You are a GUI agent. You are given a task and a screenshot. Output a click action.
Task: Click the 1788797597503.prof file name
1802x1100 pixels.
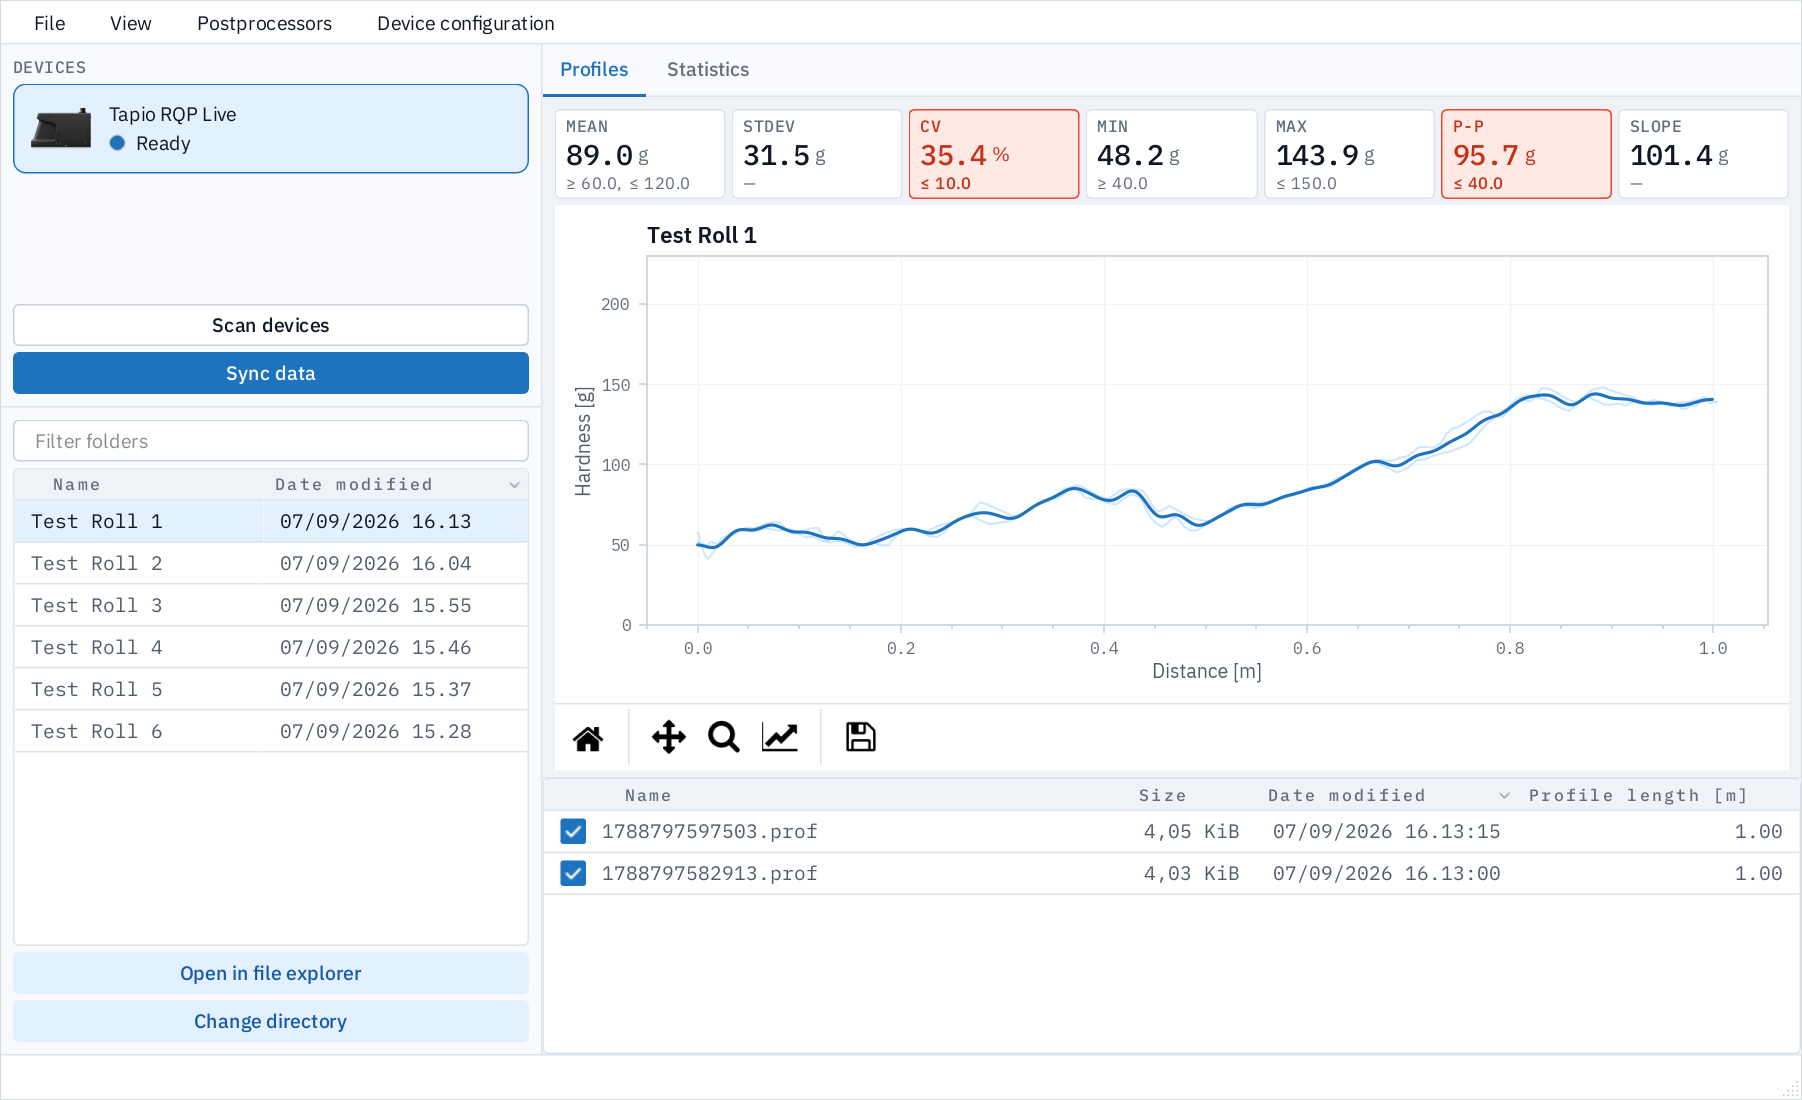coord(709,831)
